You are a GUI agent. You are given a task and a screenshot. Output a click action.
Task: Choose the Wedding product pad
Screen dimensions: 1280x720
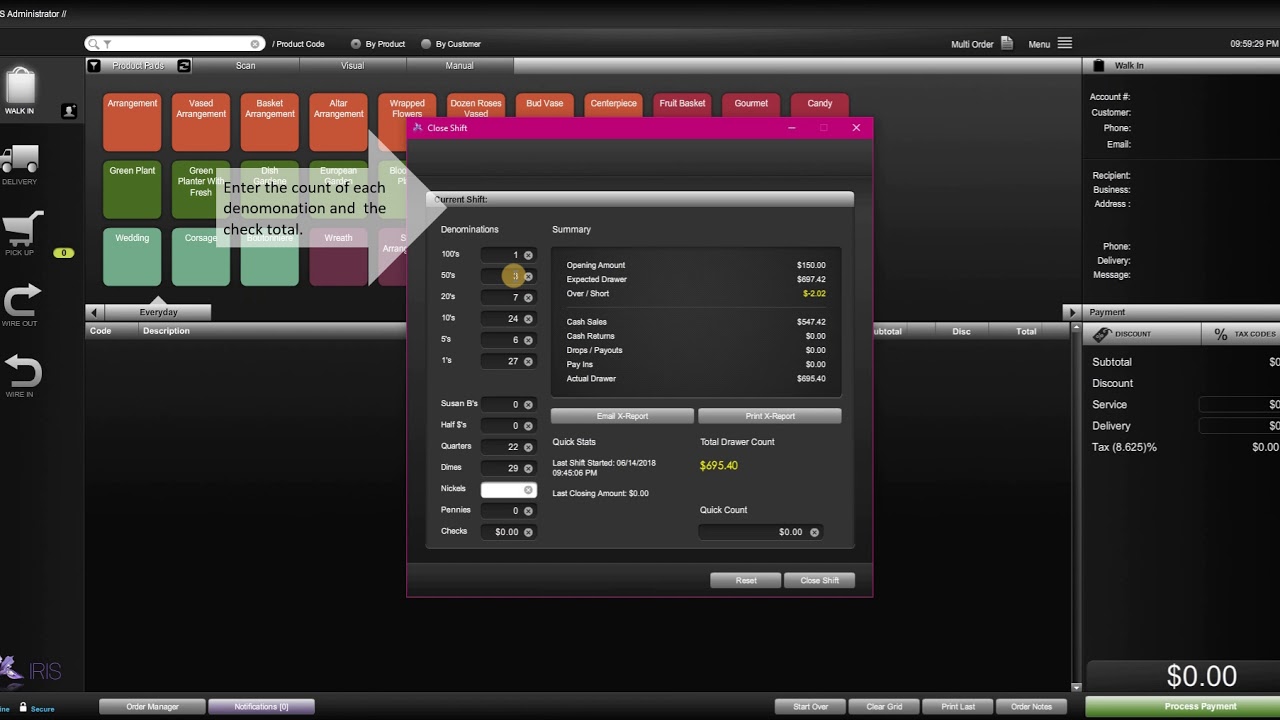coord(132,257)
